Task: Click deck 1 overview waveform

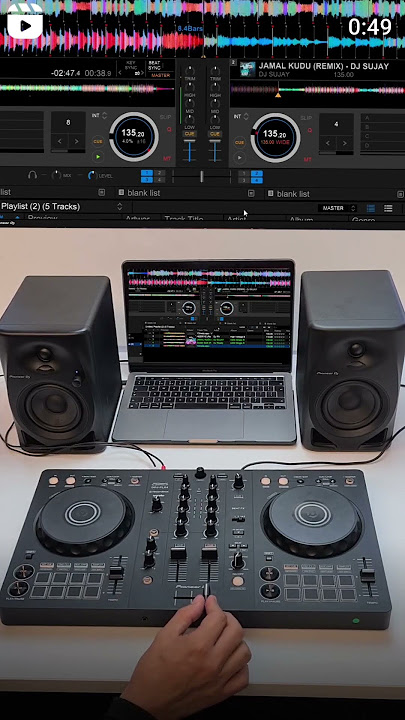Action: click(x=86, y=88)
